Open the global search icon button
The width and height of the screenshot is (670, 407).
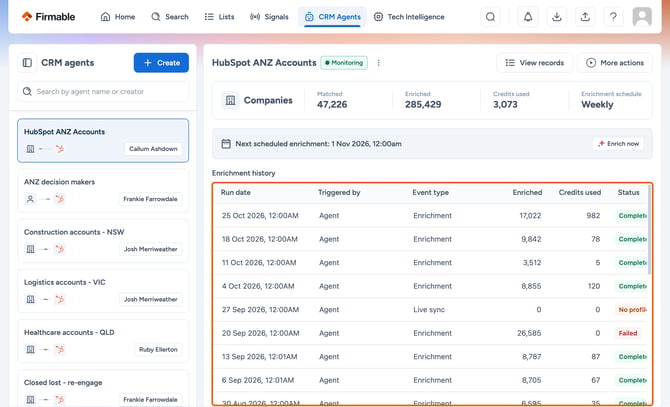coord(491,17)
